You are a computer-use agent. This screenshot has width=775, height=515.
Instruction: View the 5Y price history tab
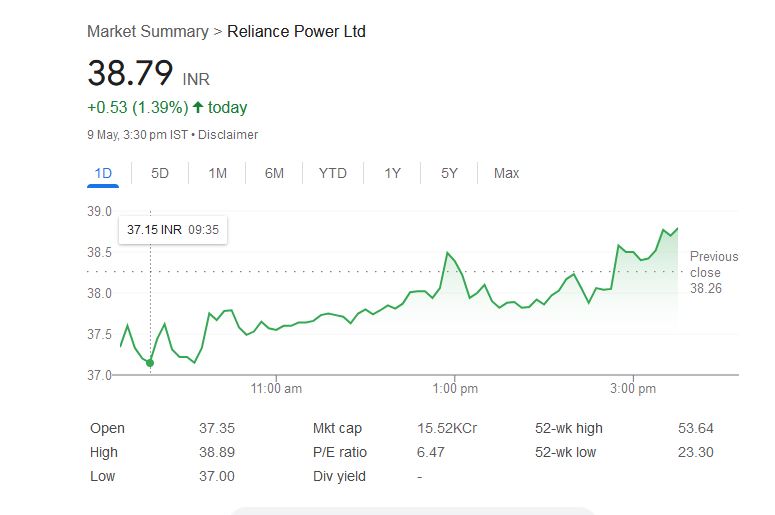click(449, 173)
